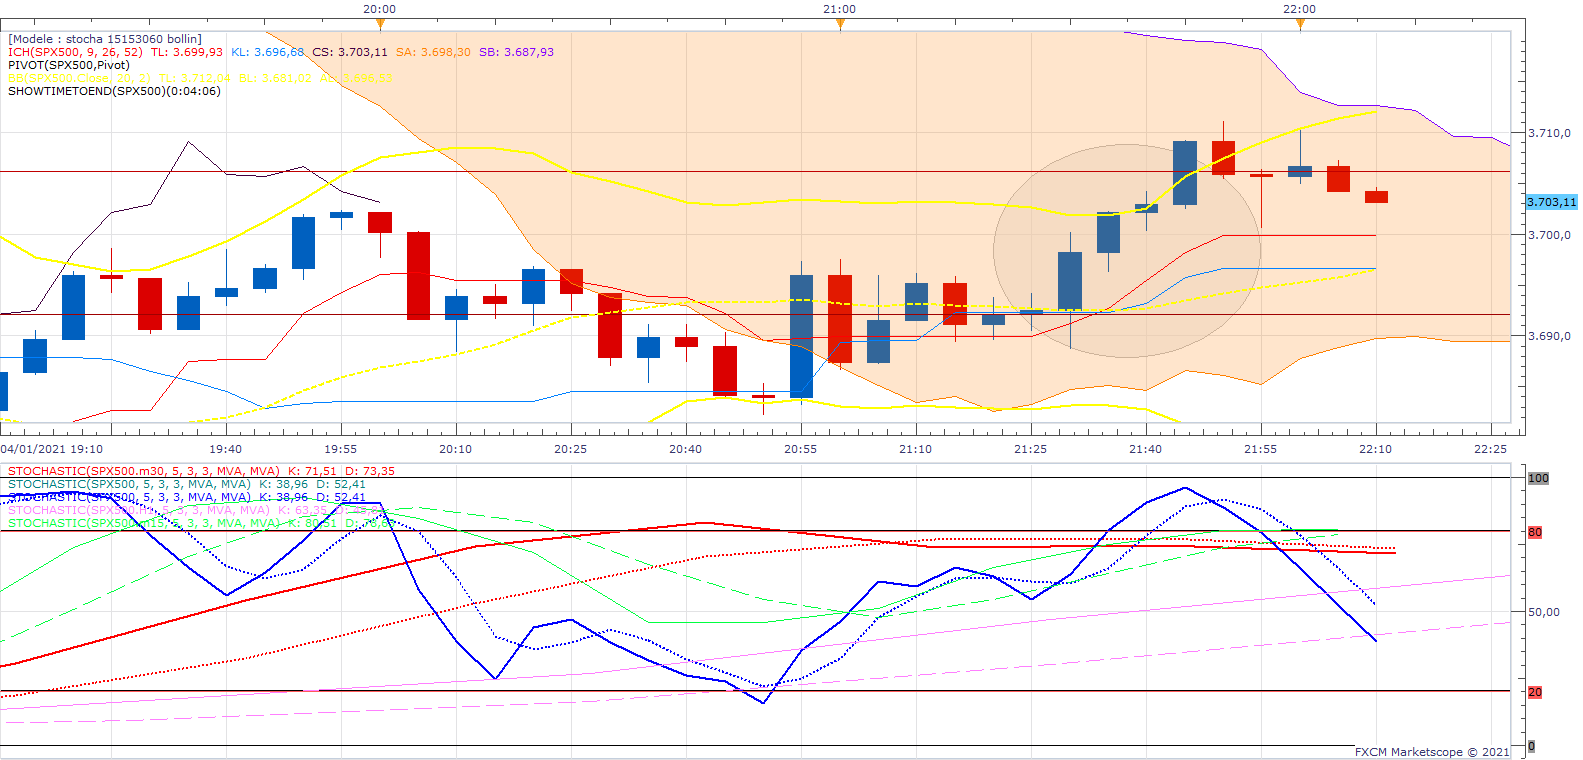This screenshot has width=1583, height=760.
Task: Click the 21:10 time axis label
Action: (916, 449)
